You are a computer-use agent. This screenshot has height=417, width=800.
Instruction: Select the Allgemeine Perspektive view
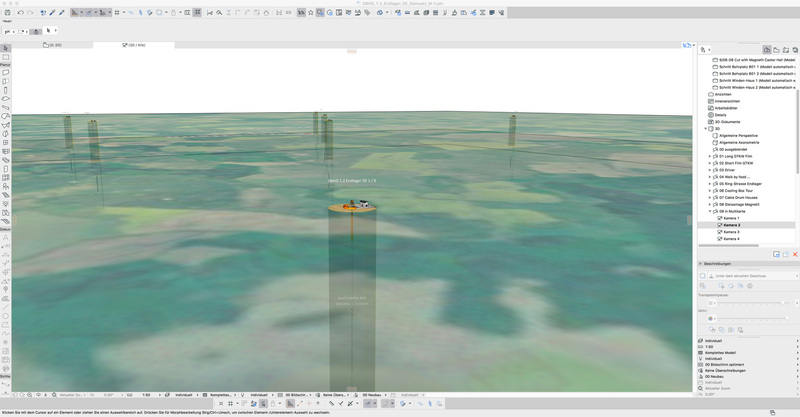pos(738,135)
